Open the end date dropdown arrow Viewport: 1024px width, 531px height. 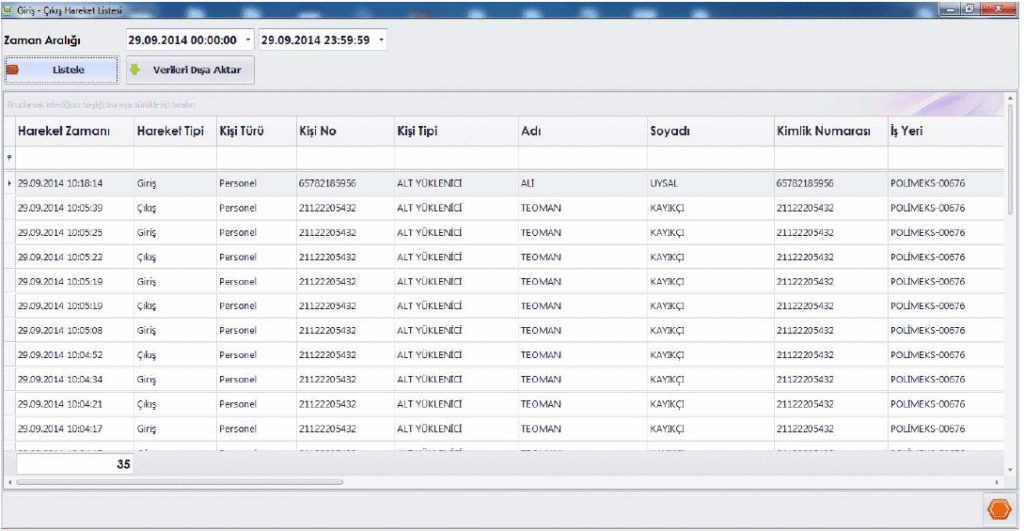click(381, 40)
